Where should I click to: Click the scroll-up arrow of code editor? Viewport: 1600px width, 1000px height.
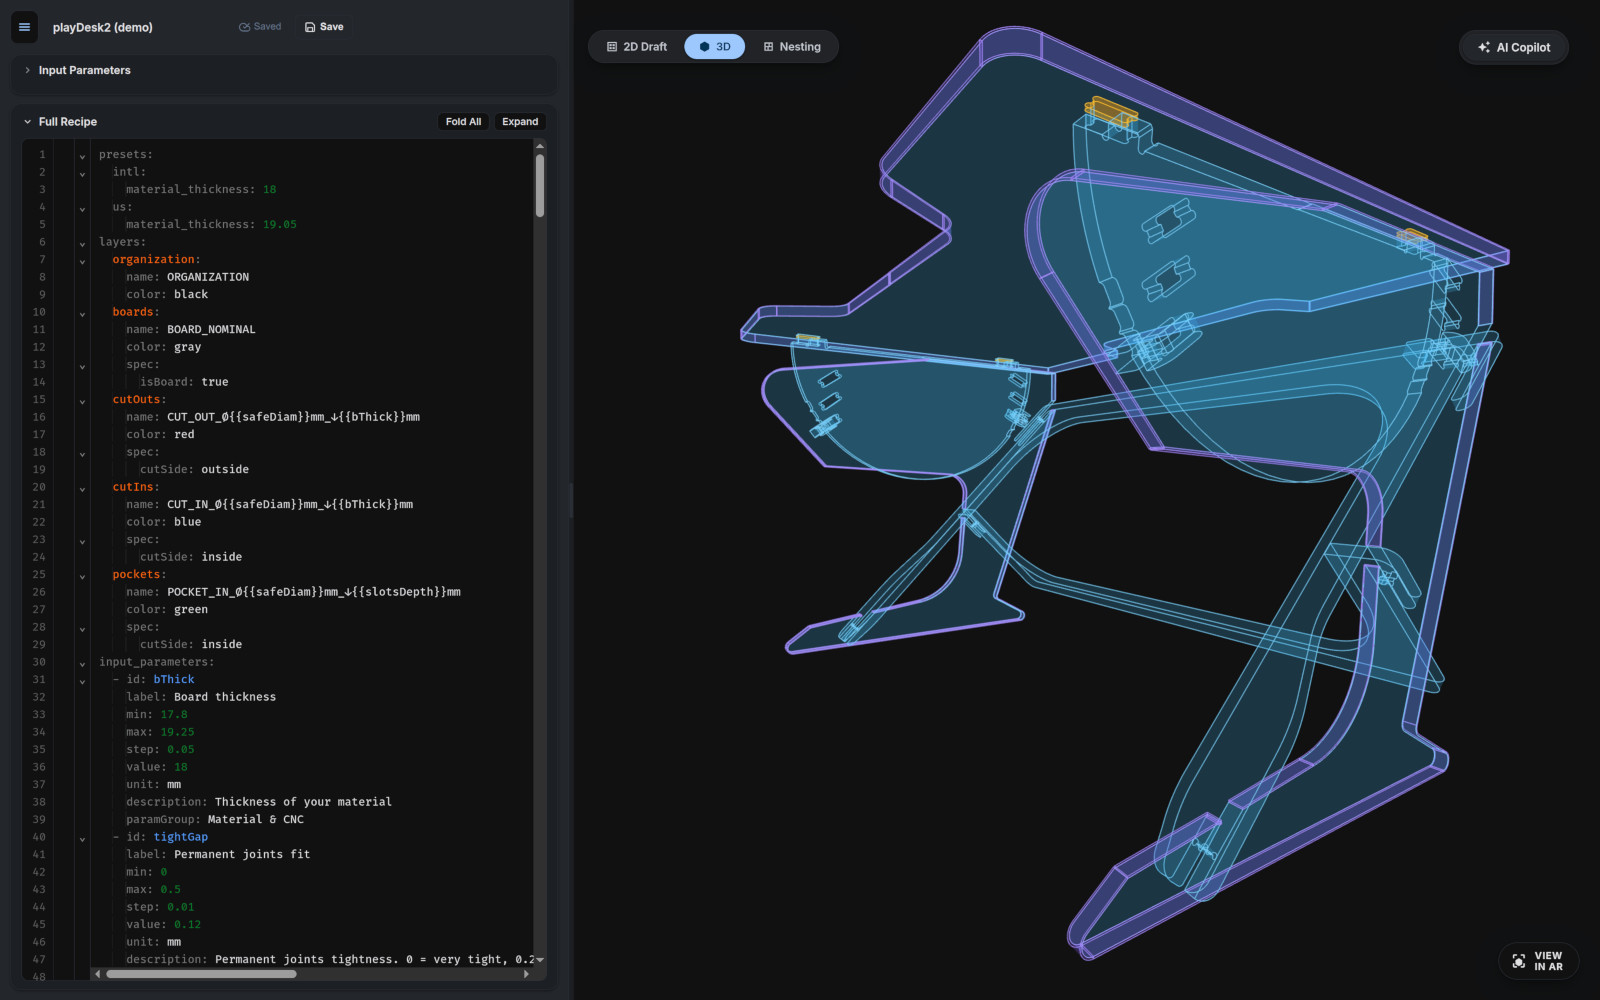coord(540,146)
